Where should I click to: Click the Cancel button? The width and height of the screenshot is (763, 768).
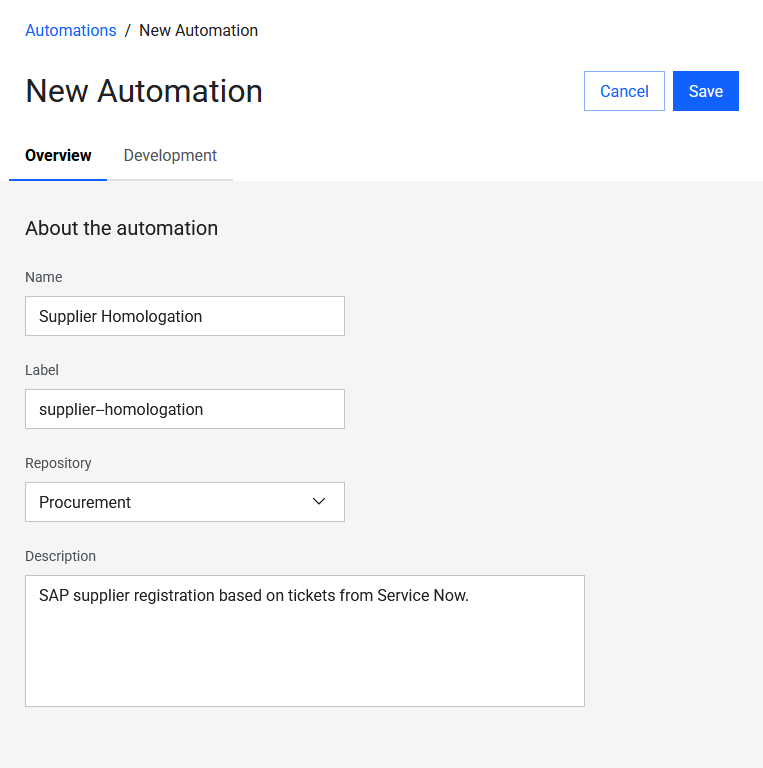coord(624,91)
